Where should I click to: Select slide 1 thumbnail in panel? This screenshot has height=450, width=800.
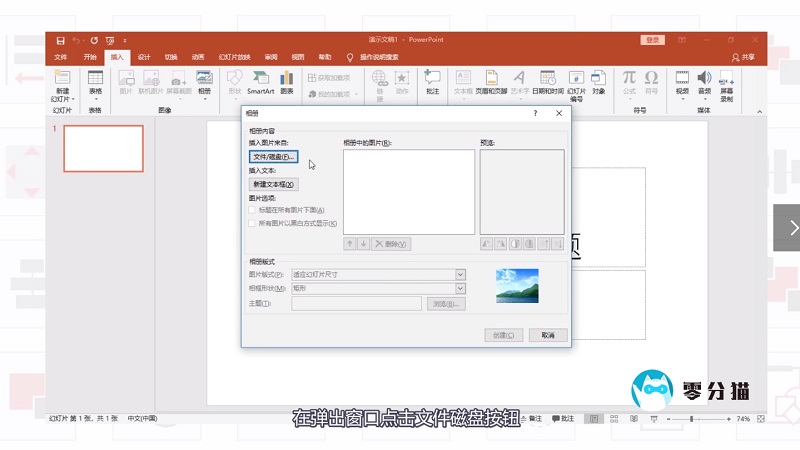(103, 148)
